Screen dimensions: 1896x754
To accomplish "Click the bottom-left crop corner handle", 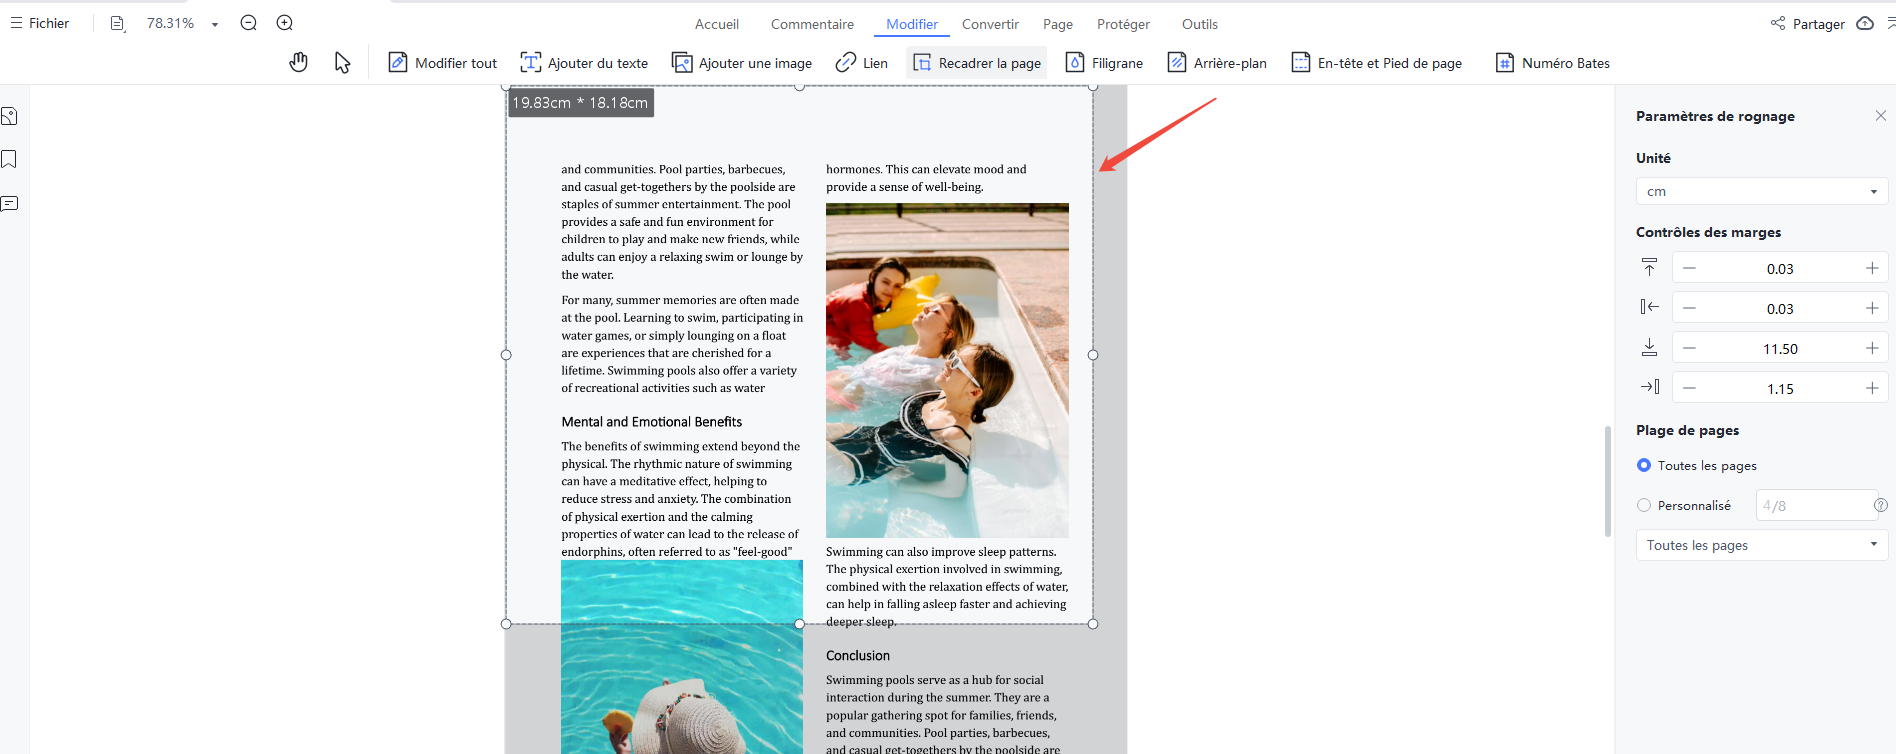I will pos(506,624).
